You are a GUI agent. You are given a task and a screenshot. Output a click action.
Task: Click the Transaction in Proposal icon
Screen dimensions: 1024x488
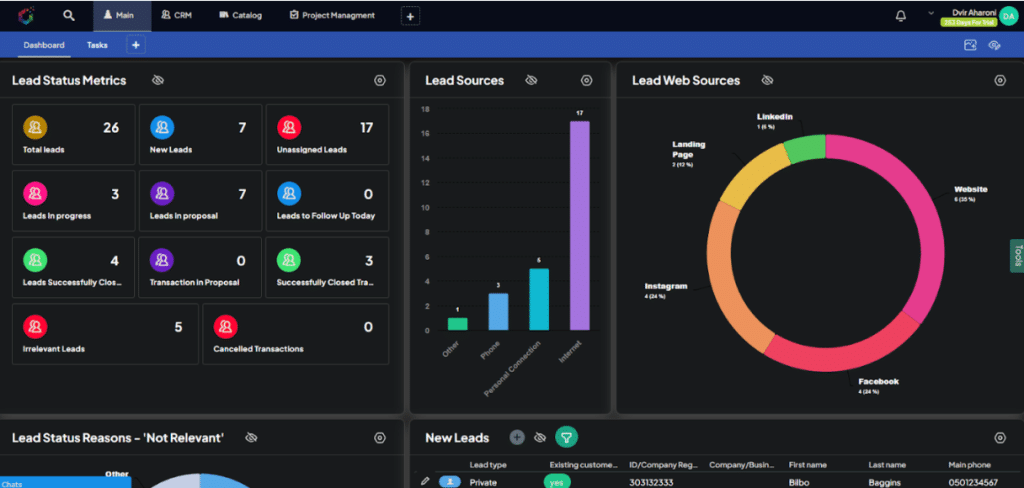point(162,260)
